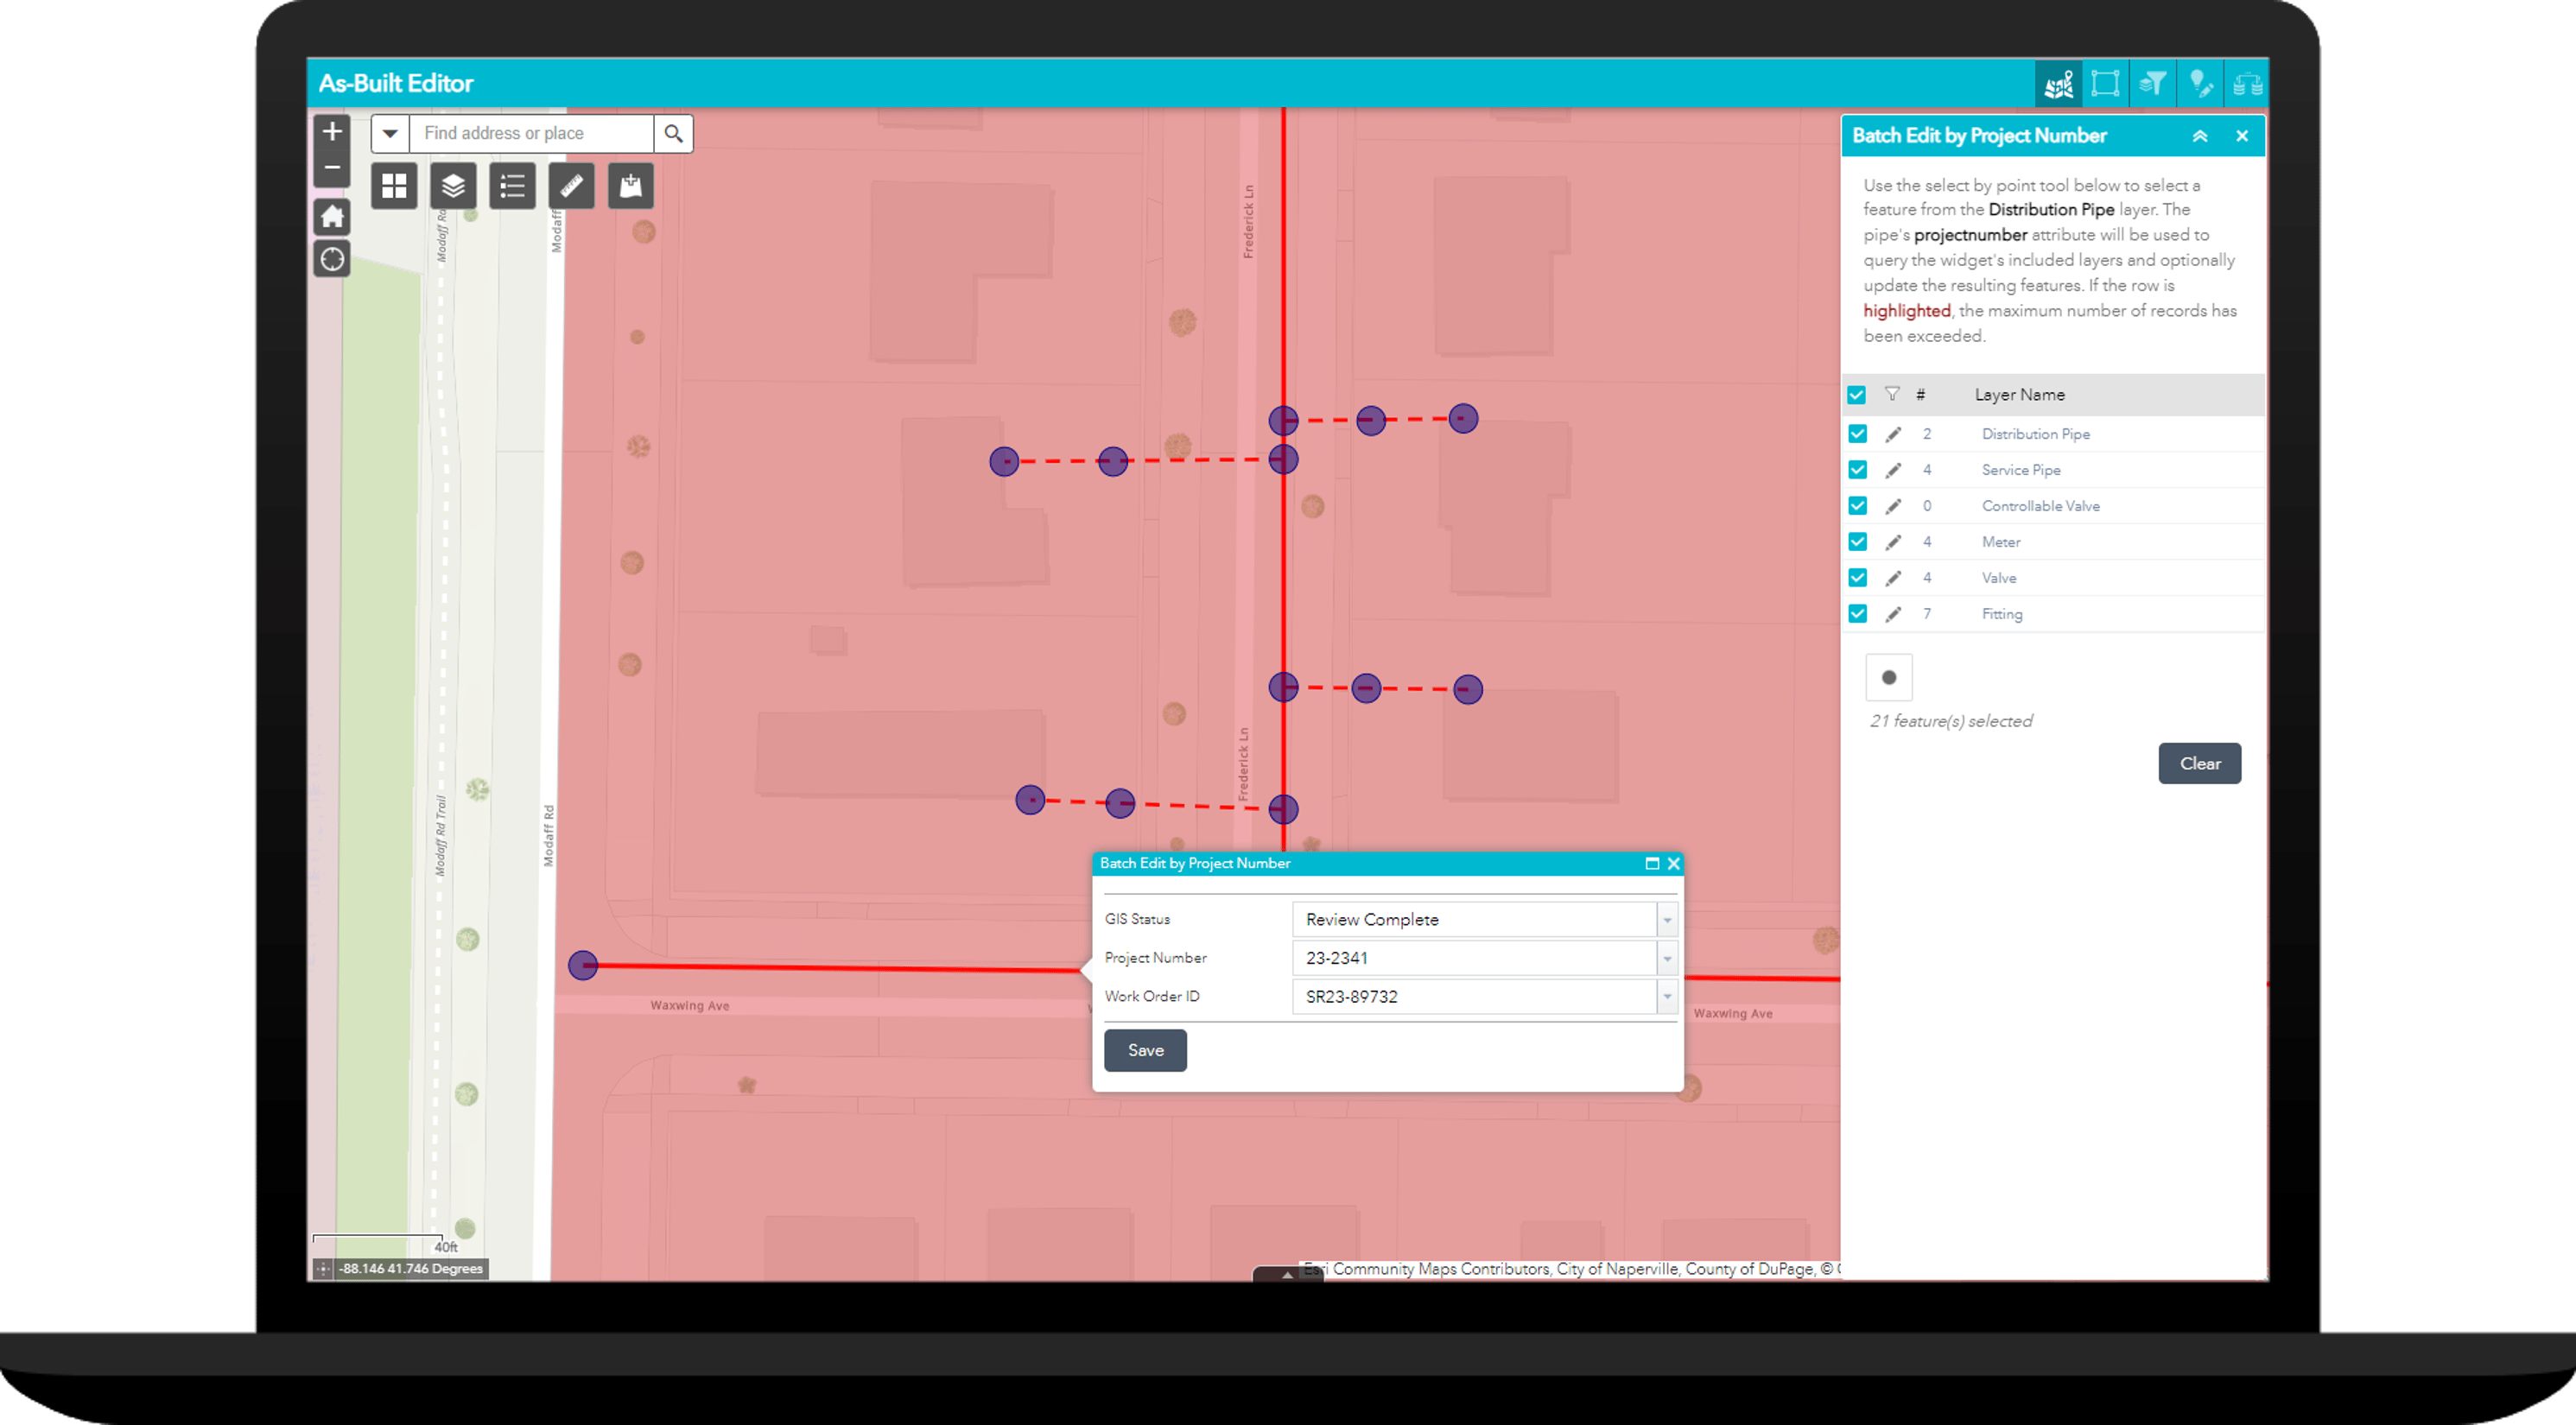Click the search magnifier icon
This screenshot has height=1425, width=2576.
coord(673,133)
